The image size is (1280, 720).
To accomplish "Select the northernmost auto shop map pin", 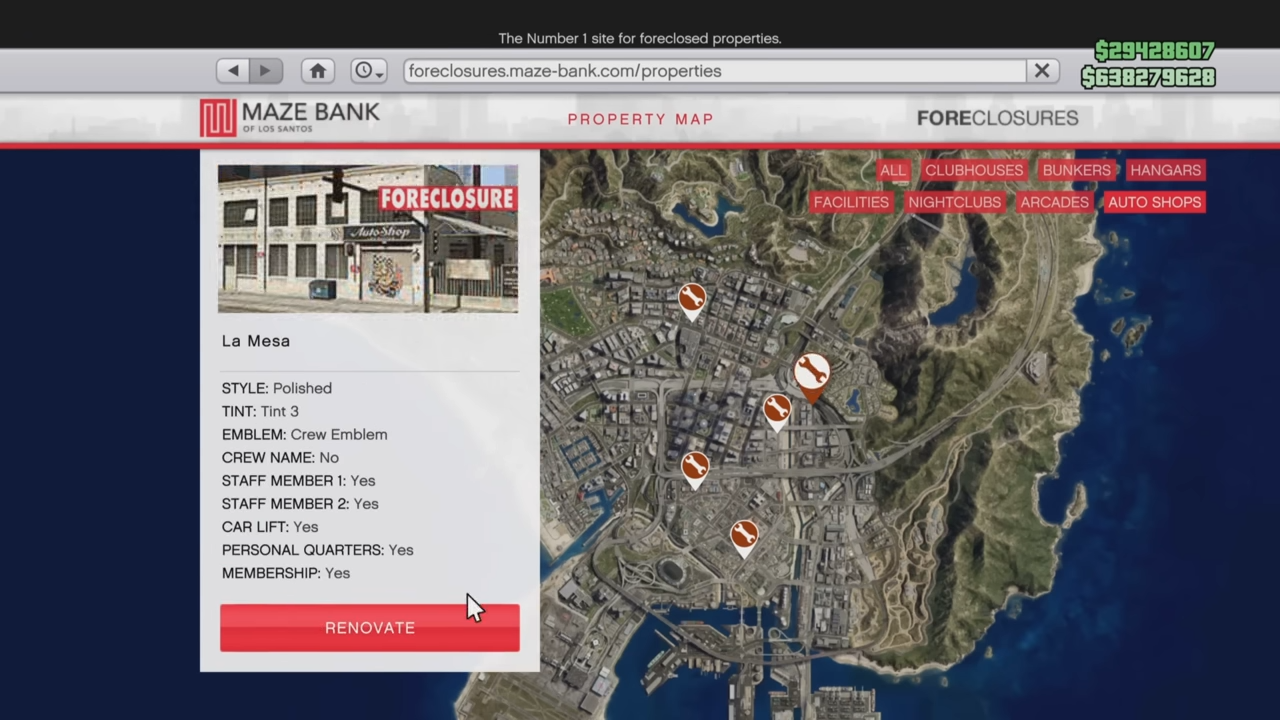I will click(692, 300).
